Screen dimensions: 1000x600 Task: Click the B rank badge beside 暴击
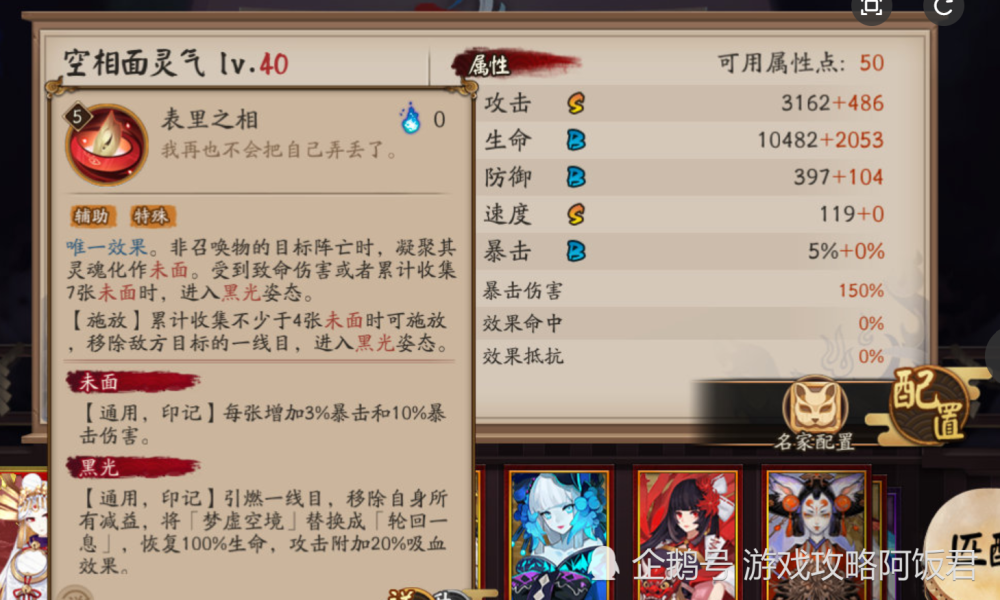pos(576,251)
